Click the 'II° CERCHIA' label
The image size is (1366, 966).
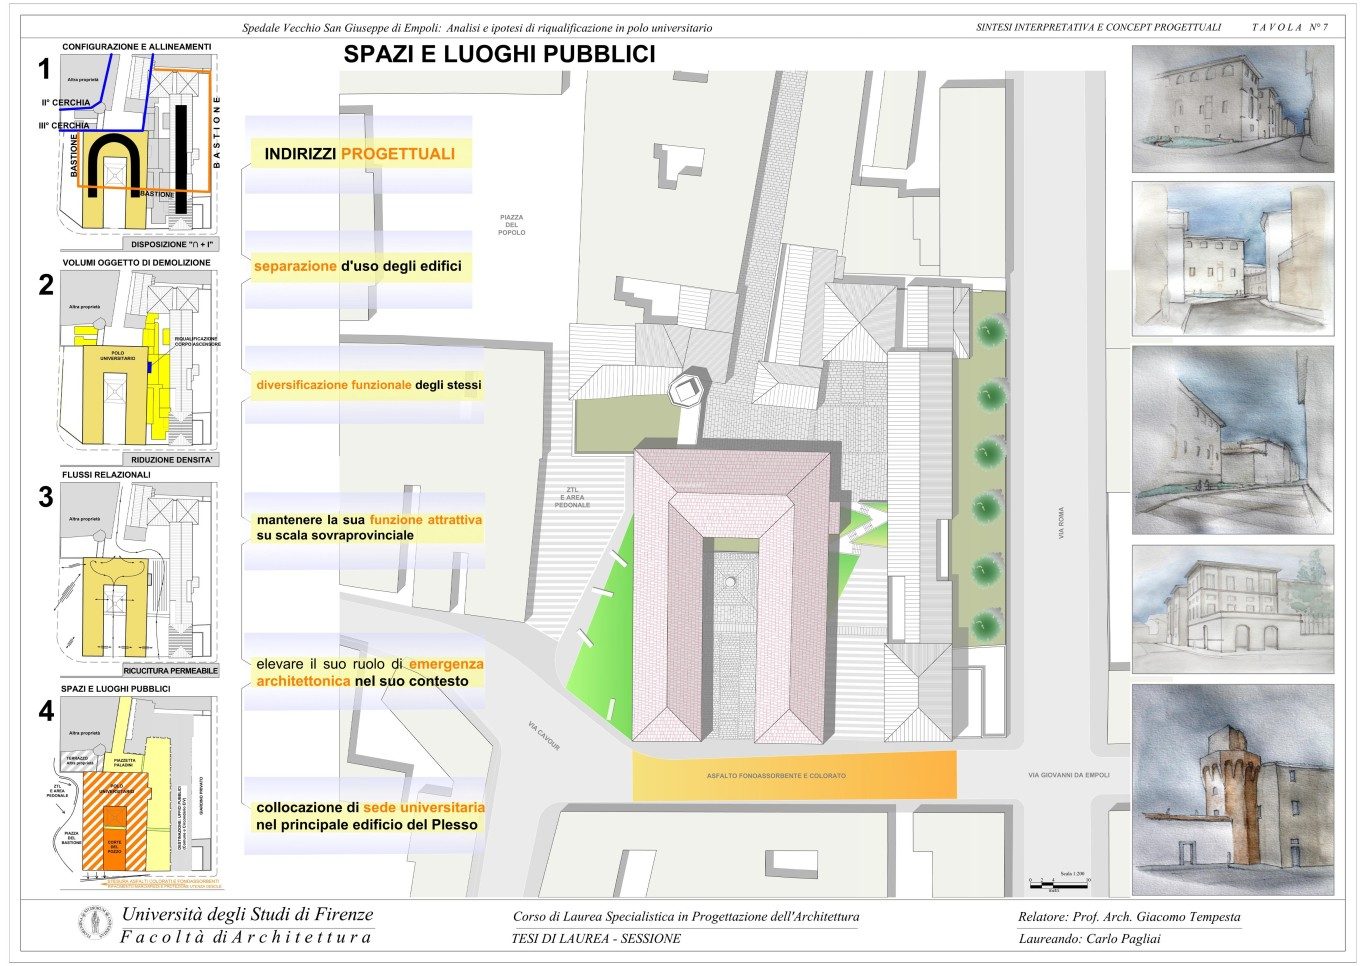click(66, 103)
